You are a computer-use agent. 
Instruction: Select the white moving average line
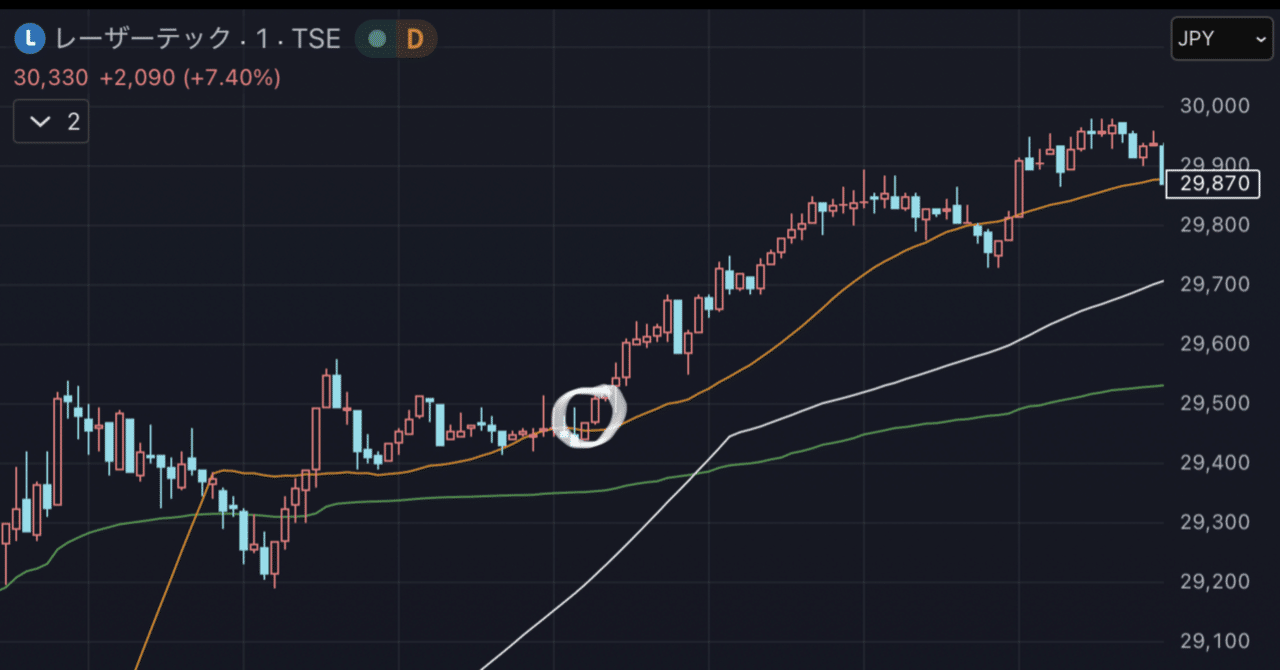[900, 380]
